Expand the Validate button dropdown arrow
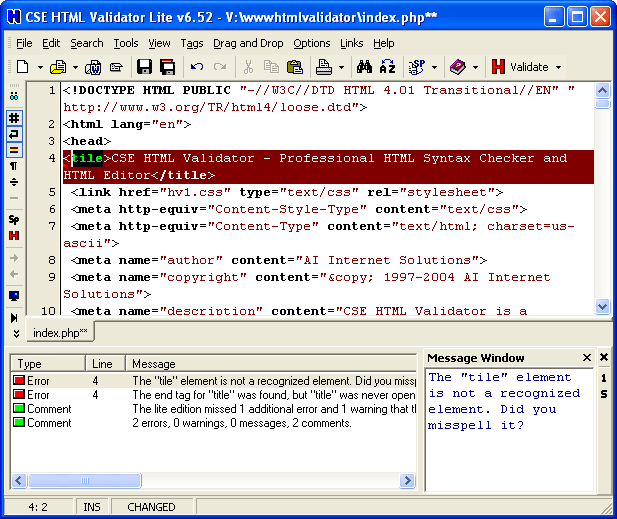 pyautogui.click(x=558, y=68)
